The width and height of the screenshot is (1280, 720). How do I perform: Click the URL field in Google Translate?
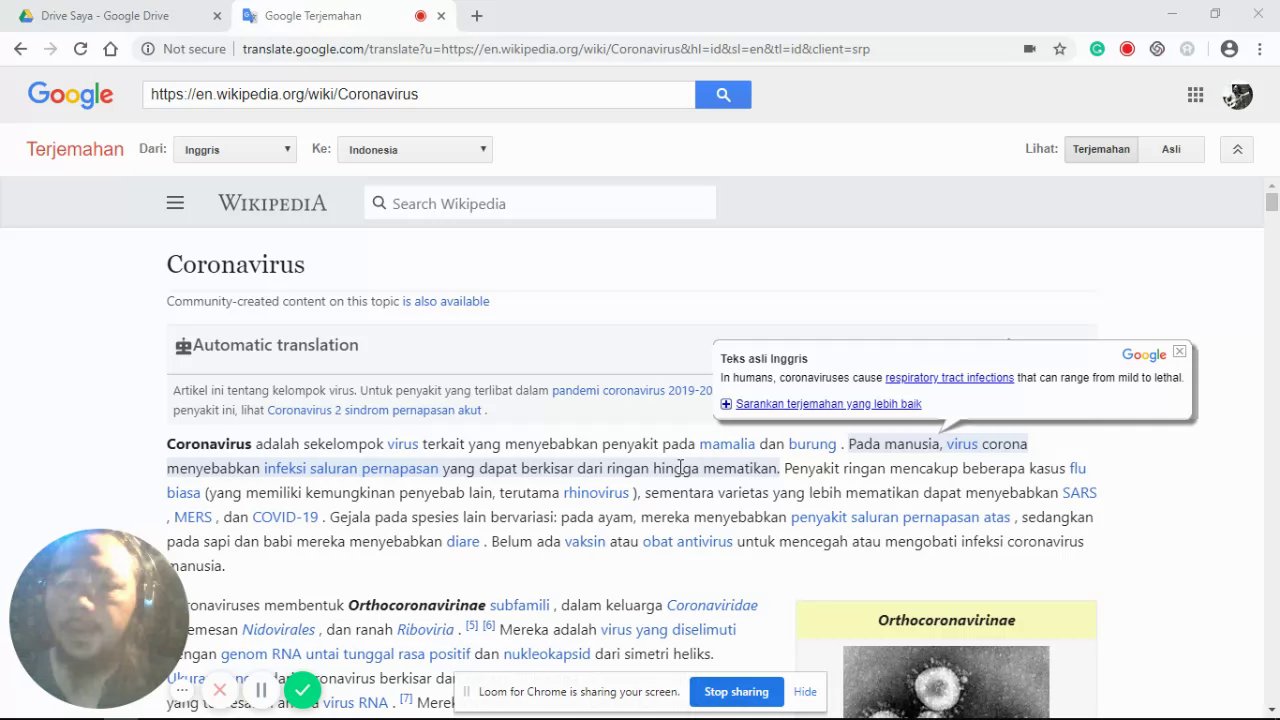tap(418, 94)
